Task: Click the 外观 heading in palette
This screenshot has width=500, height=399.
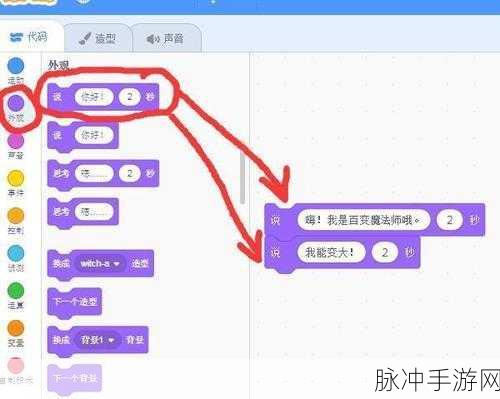Action: point(58,65)
